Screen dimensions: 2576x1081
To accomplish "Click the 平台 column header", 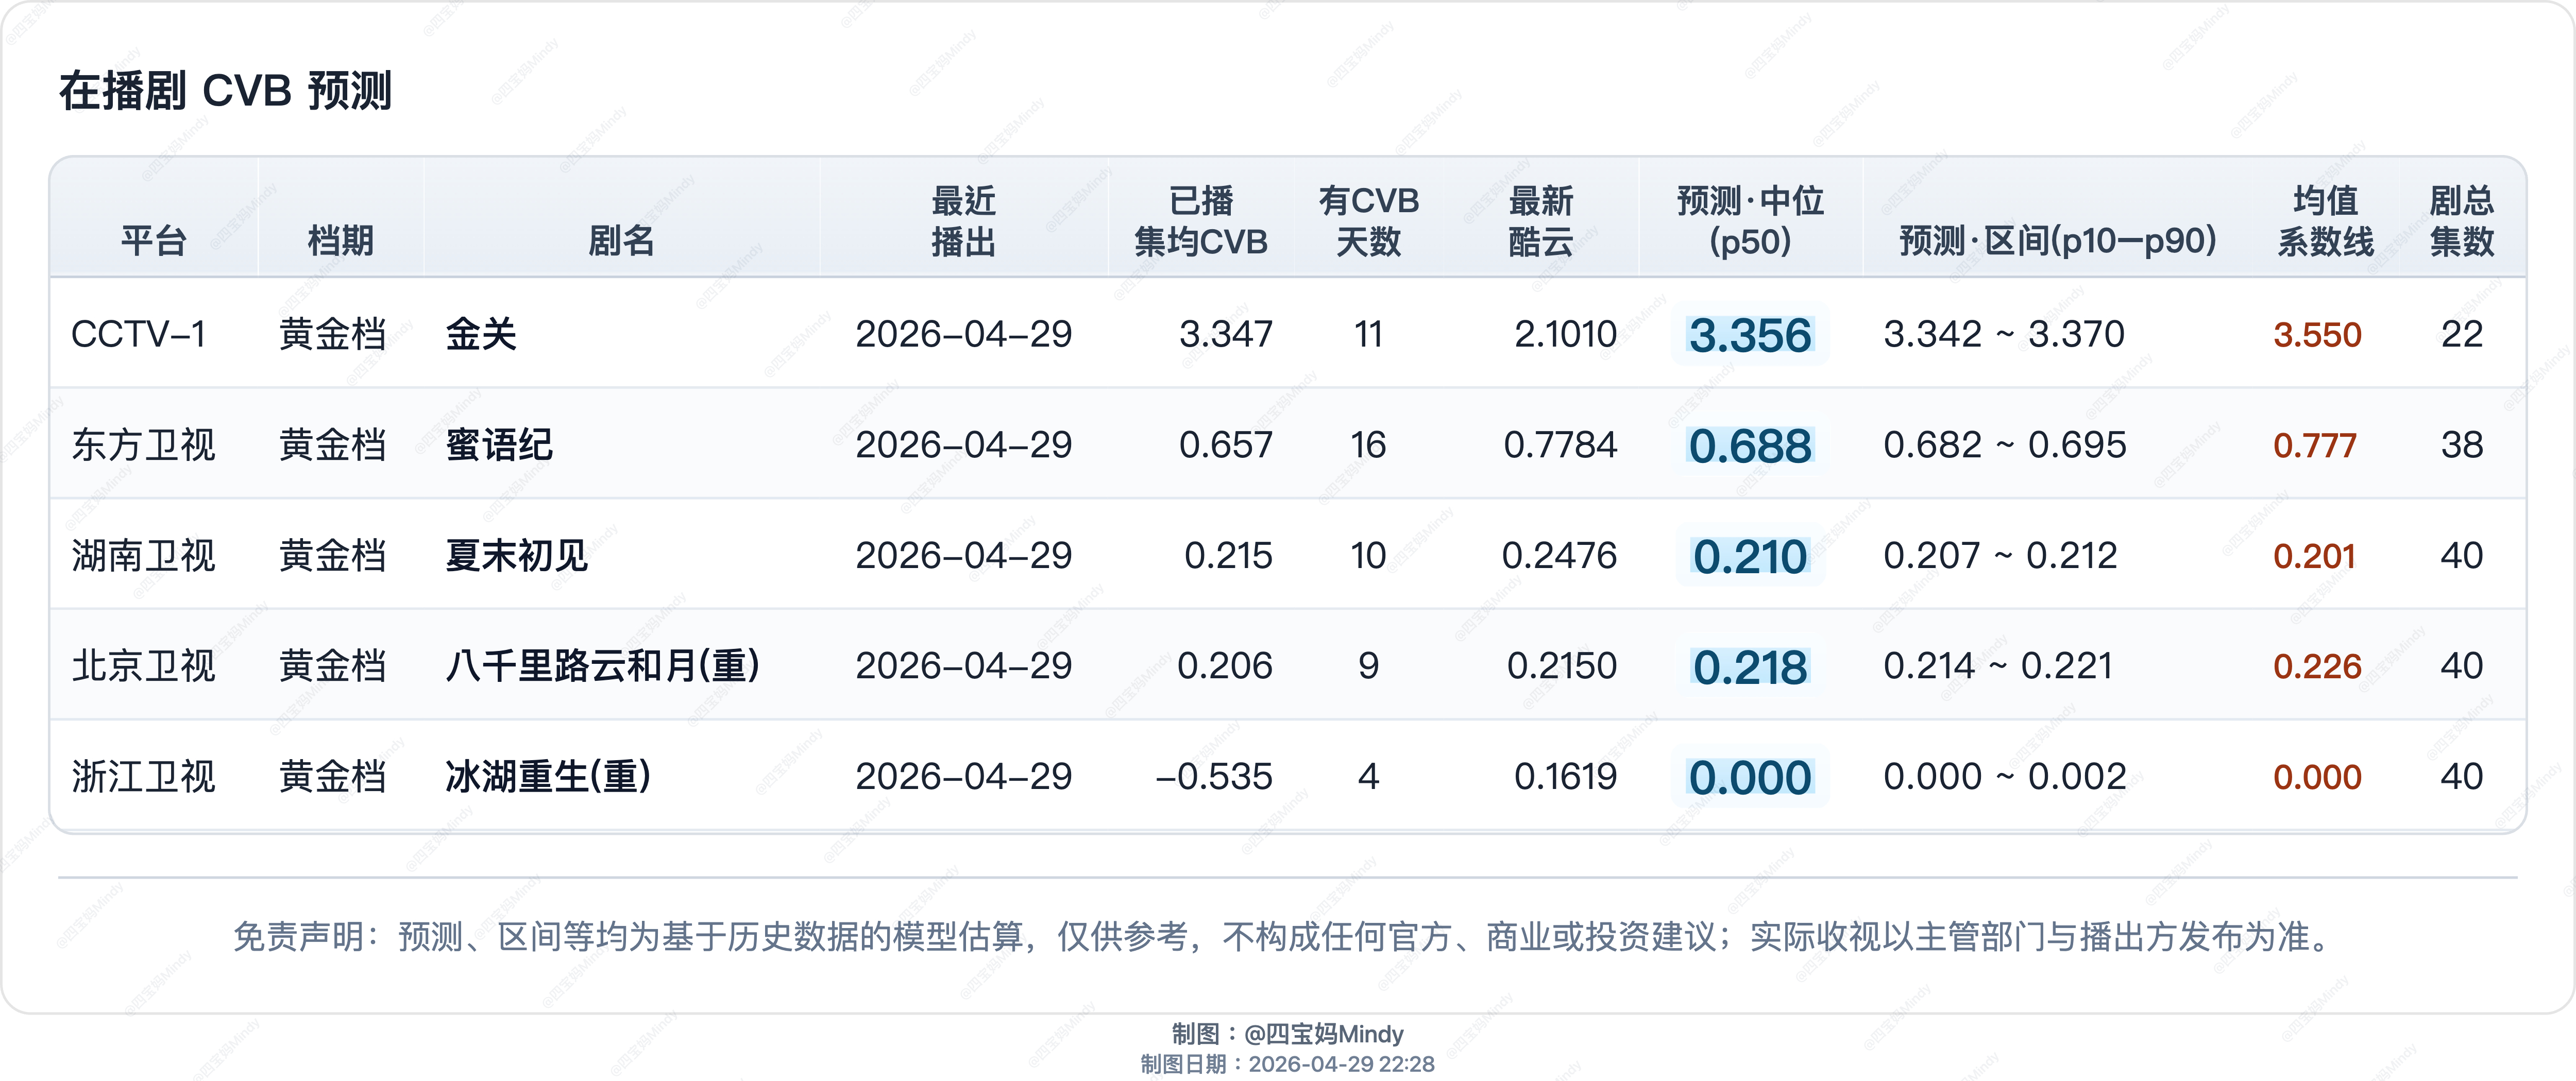I will [154, 240].
